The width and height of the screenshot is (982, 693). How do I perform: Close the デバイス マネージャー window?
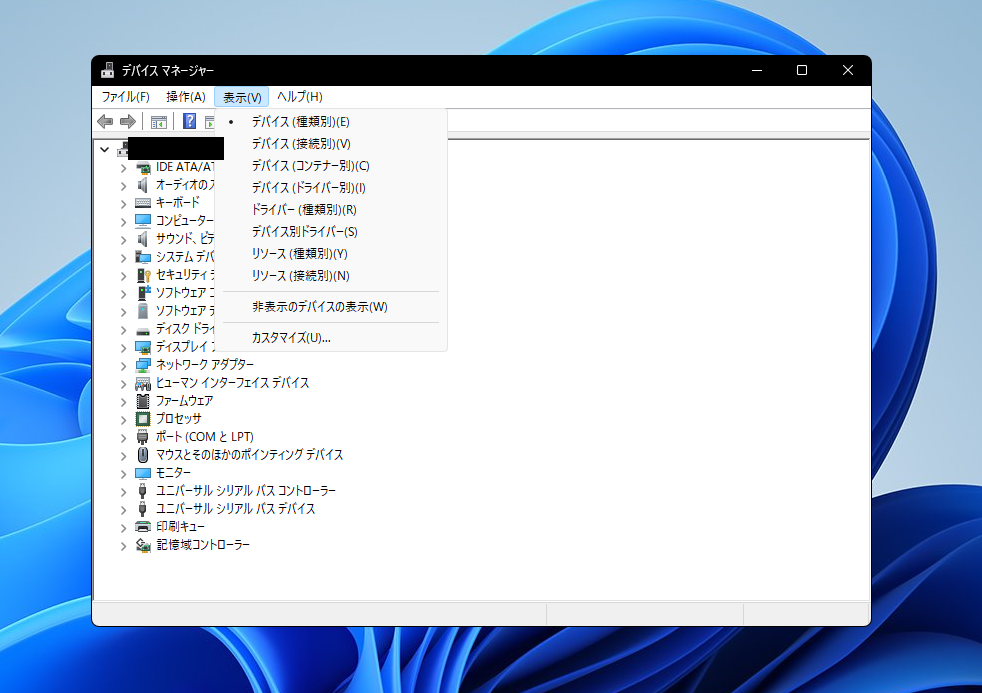pos(847,70)
